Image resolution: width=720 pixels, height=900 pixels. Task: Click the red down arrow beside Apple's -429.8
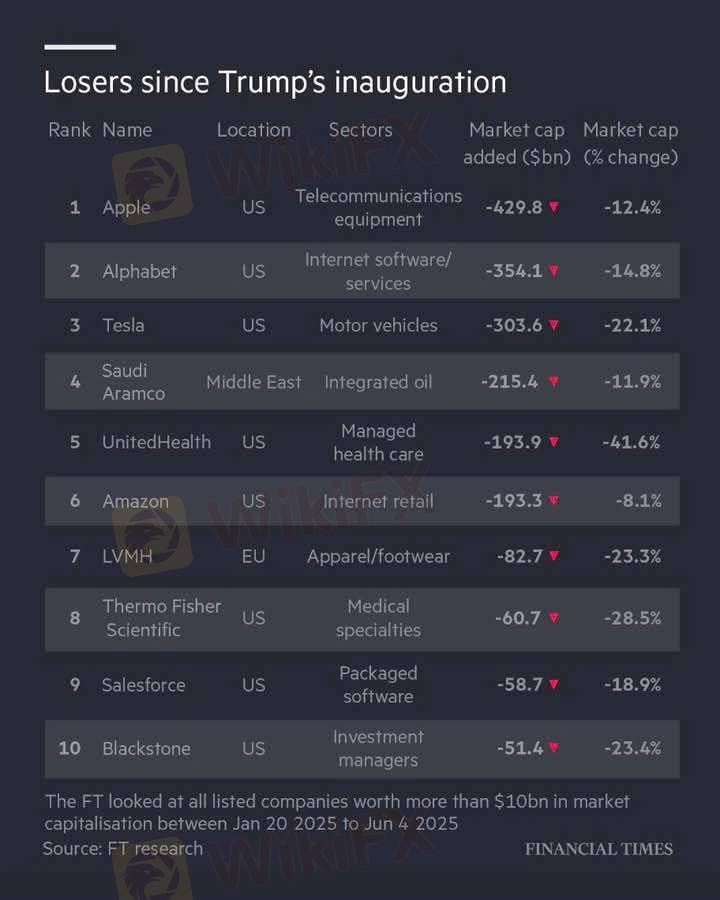coord(553,207)
